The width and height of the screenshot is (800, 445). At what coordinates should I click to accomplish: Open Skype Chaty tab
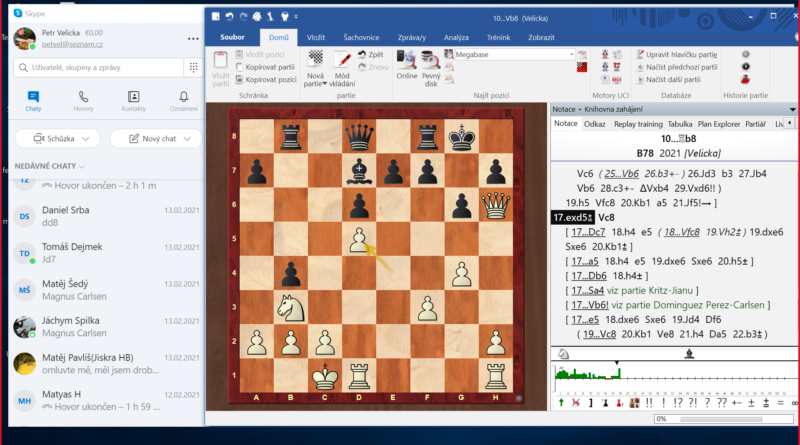33,101
